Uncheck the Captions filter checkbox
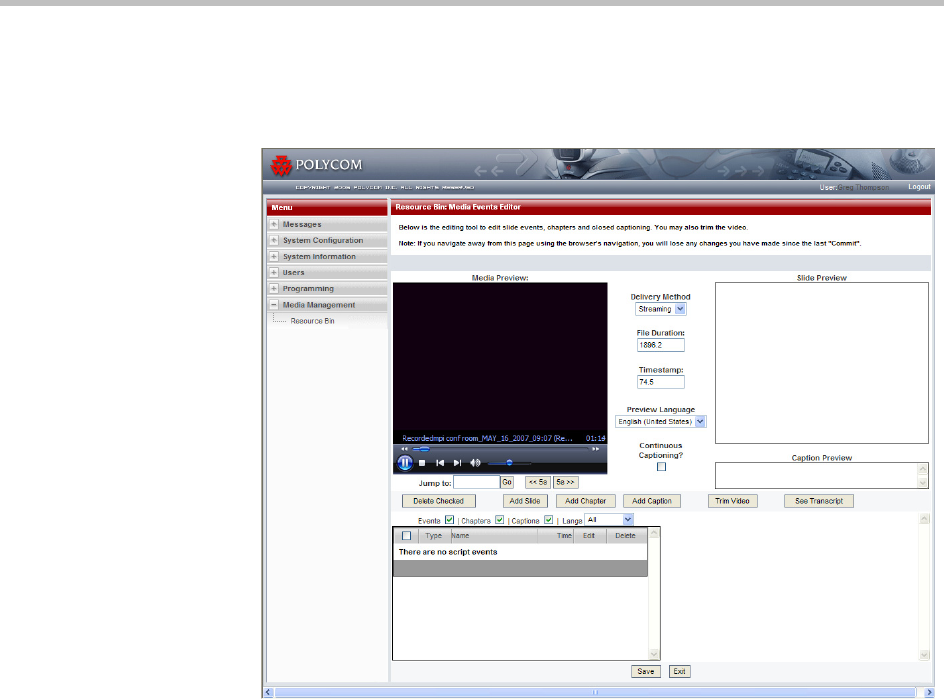Image resolution: width=944 pixels, height=699 pixels. [x=548, y=520]
